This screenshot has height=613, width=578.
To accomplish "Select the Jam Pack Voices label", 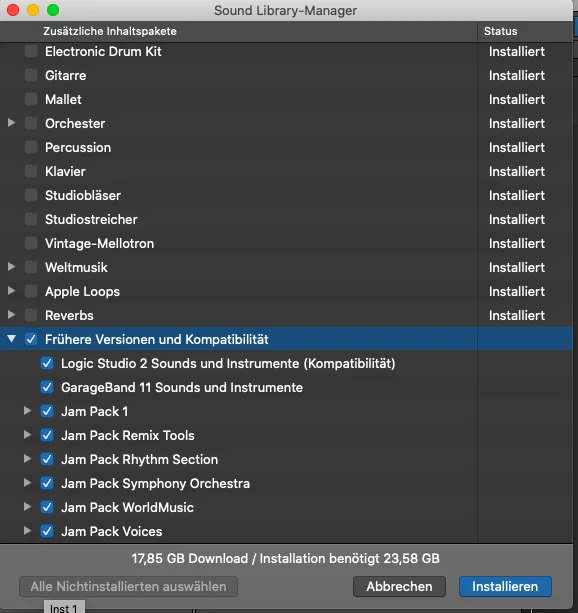I will pos(112,531).
